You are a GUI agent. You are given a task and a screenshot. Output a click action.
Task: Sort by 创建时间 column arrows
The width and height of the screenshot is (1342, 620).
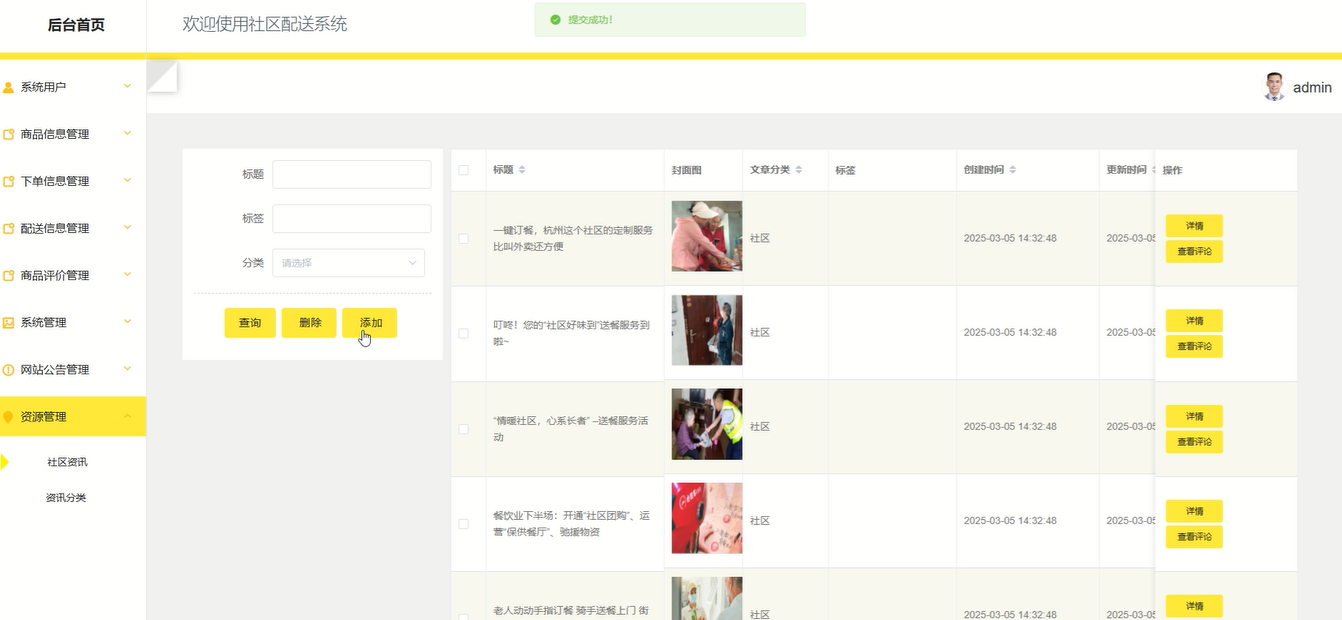[x=1012, y=170]
